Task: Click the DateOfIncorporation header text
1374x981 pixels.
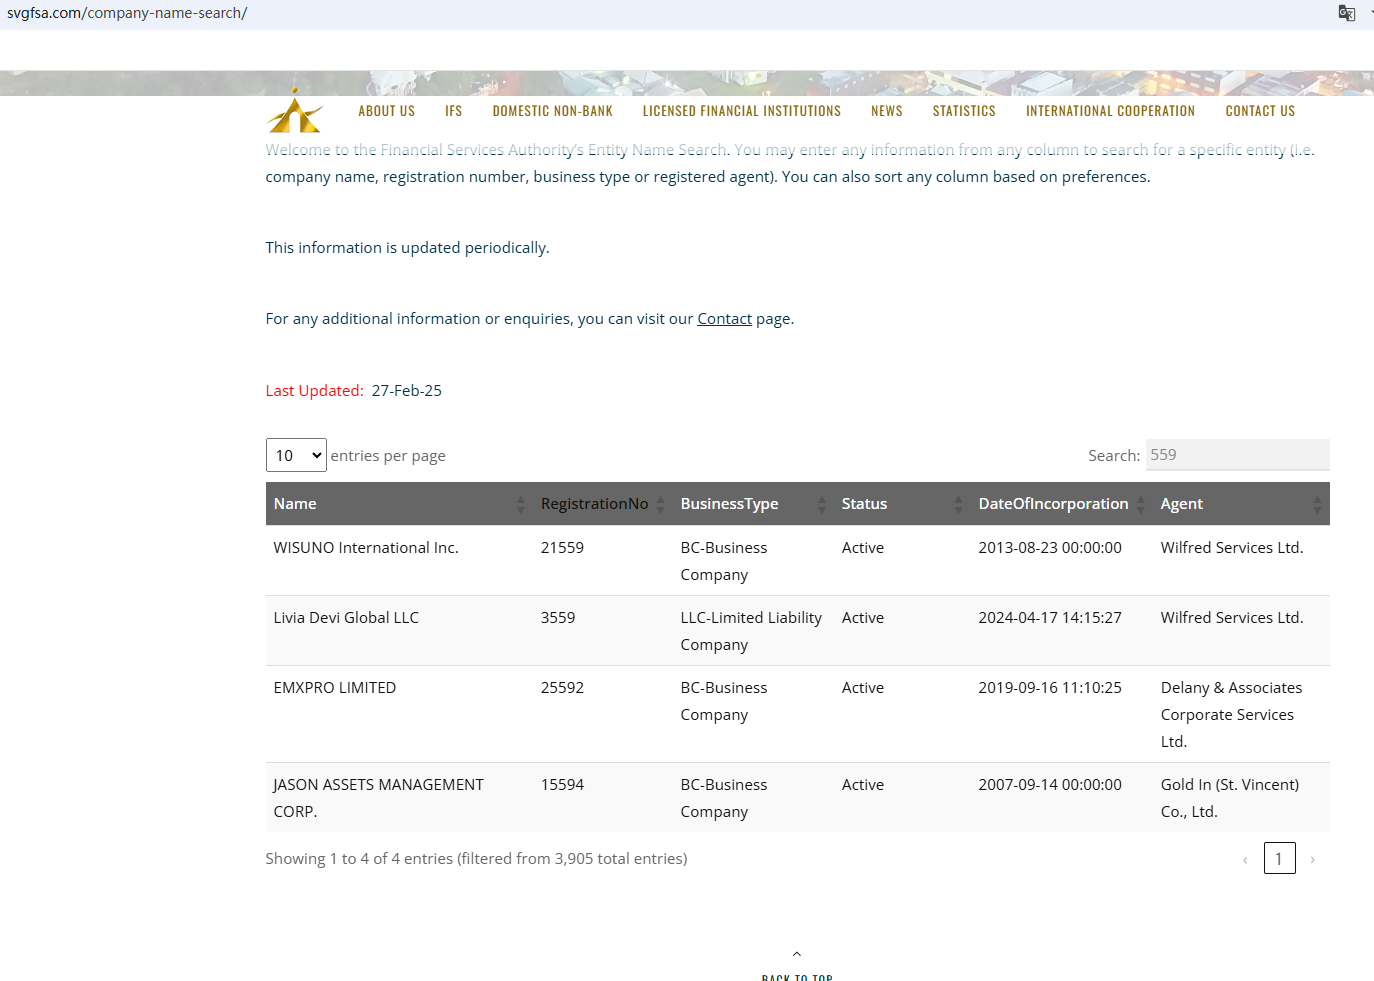Action: pyautogui.click(x=1054, y=504)
